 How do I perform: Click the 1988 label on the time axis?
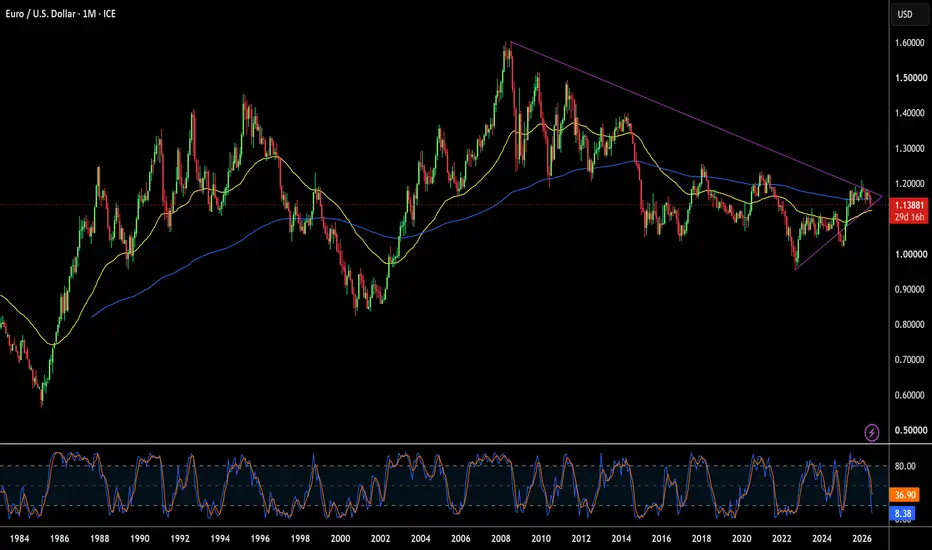coord(99,539)
